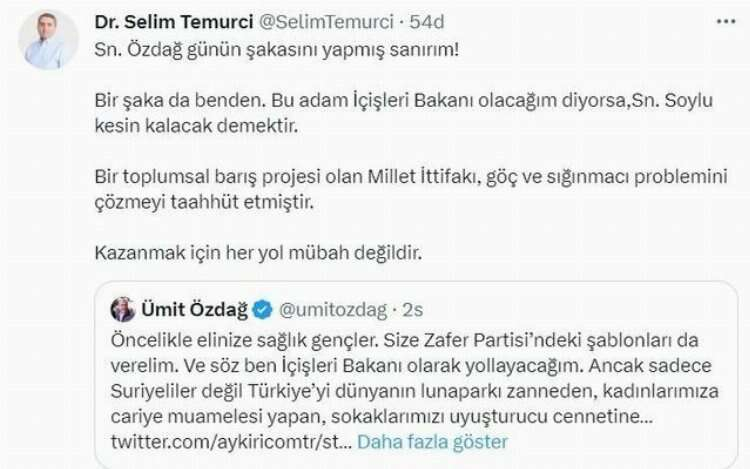Expand quoted tweet with 'Daha fazla göster'

click(432, 441)
